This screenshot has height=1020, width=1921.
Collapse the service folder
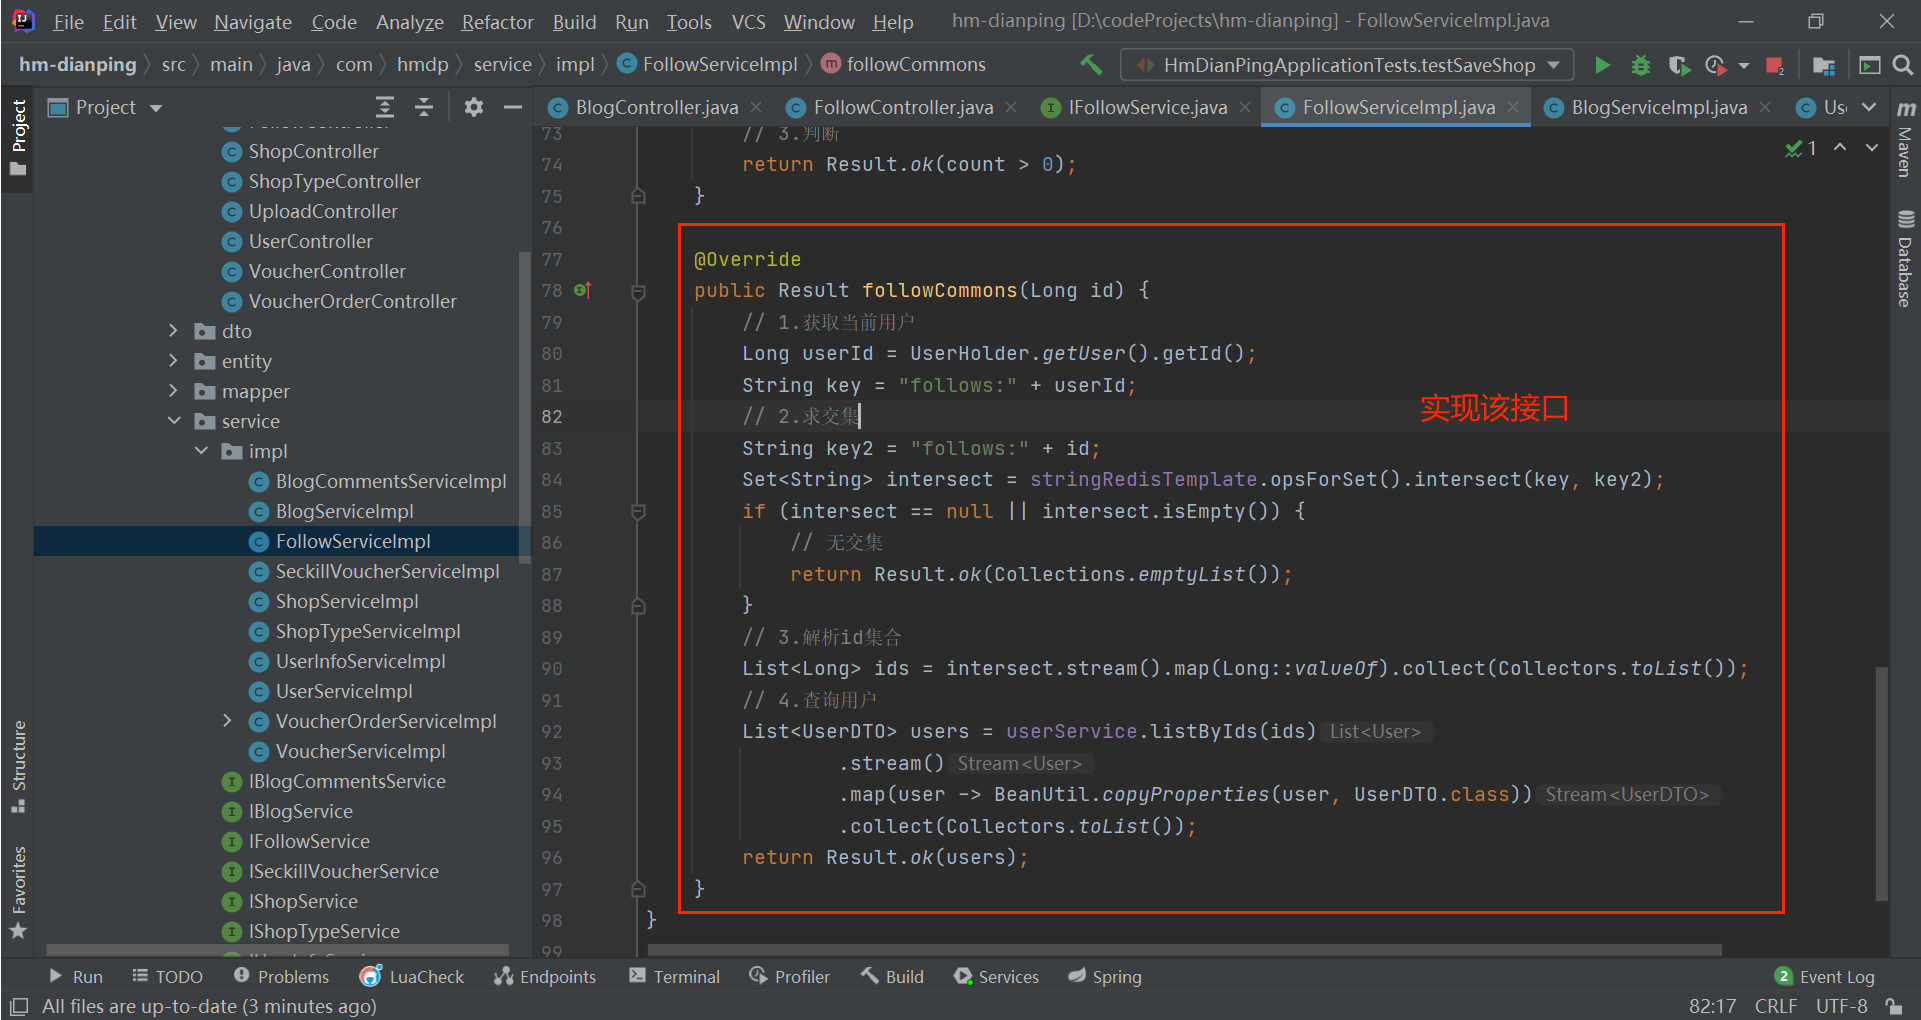tap(174, 421)
